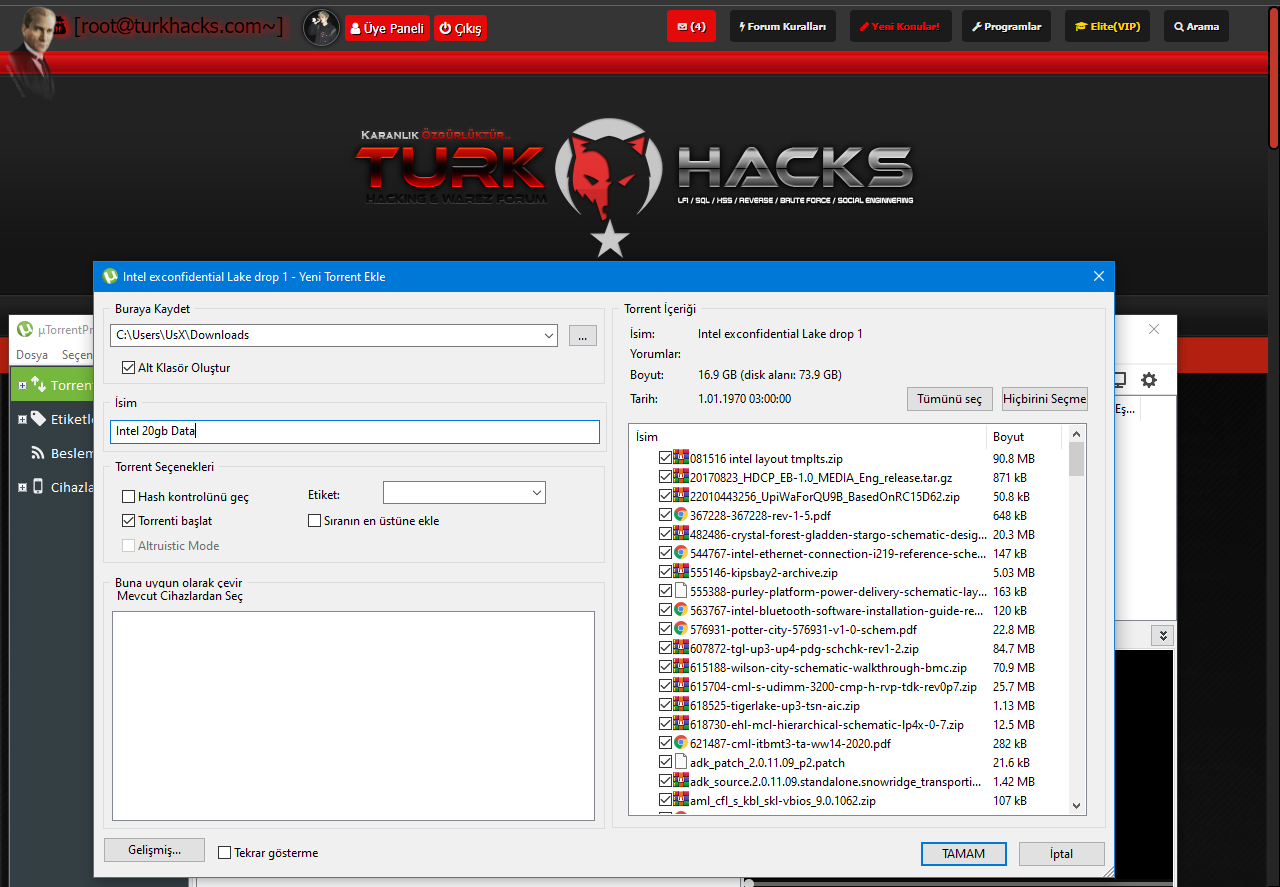
Task: Enable Hash kontrolünü geç checkbox
Action: tap(128, 496)
